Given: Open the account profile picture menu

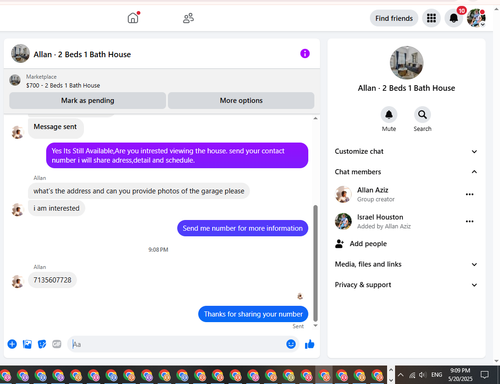Looking at the screenshot, I should click(476, 18).
